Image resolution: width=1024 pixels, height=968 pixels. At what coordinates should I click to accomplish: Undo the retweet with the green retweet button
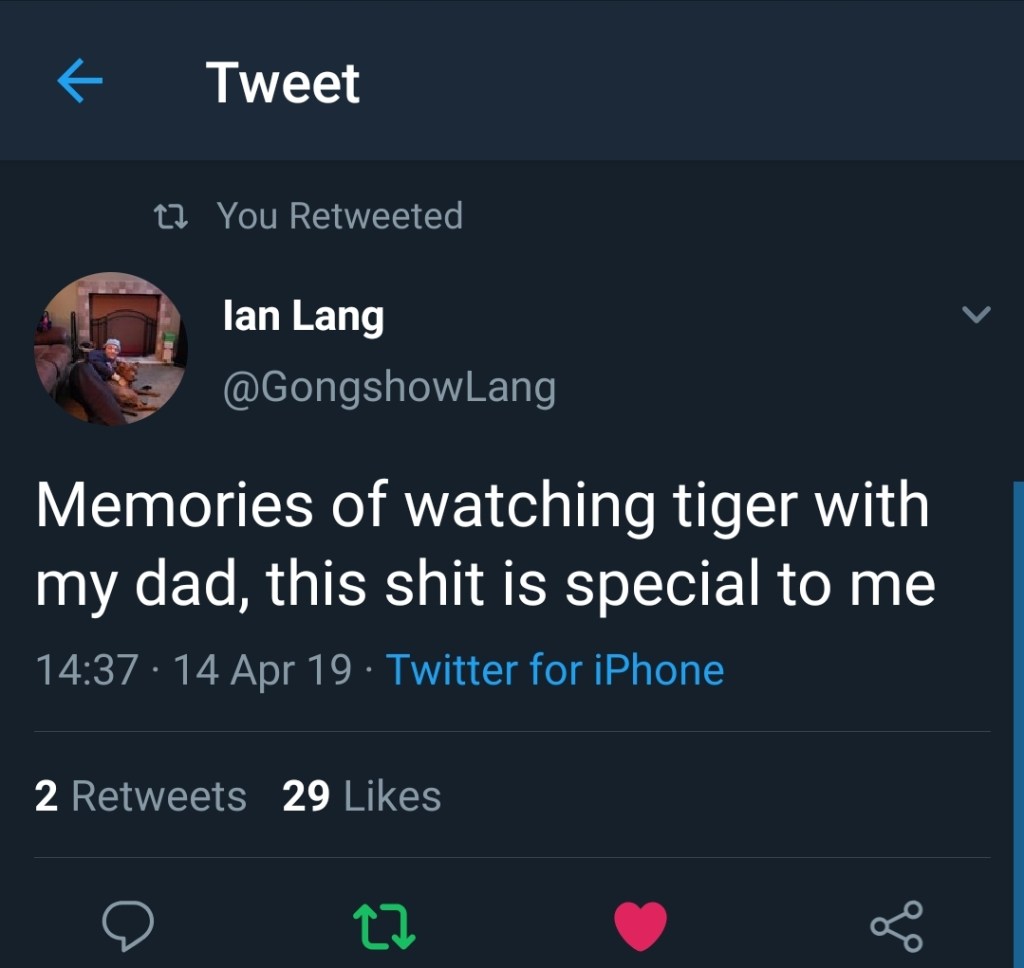[x=385, y=926]
